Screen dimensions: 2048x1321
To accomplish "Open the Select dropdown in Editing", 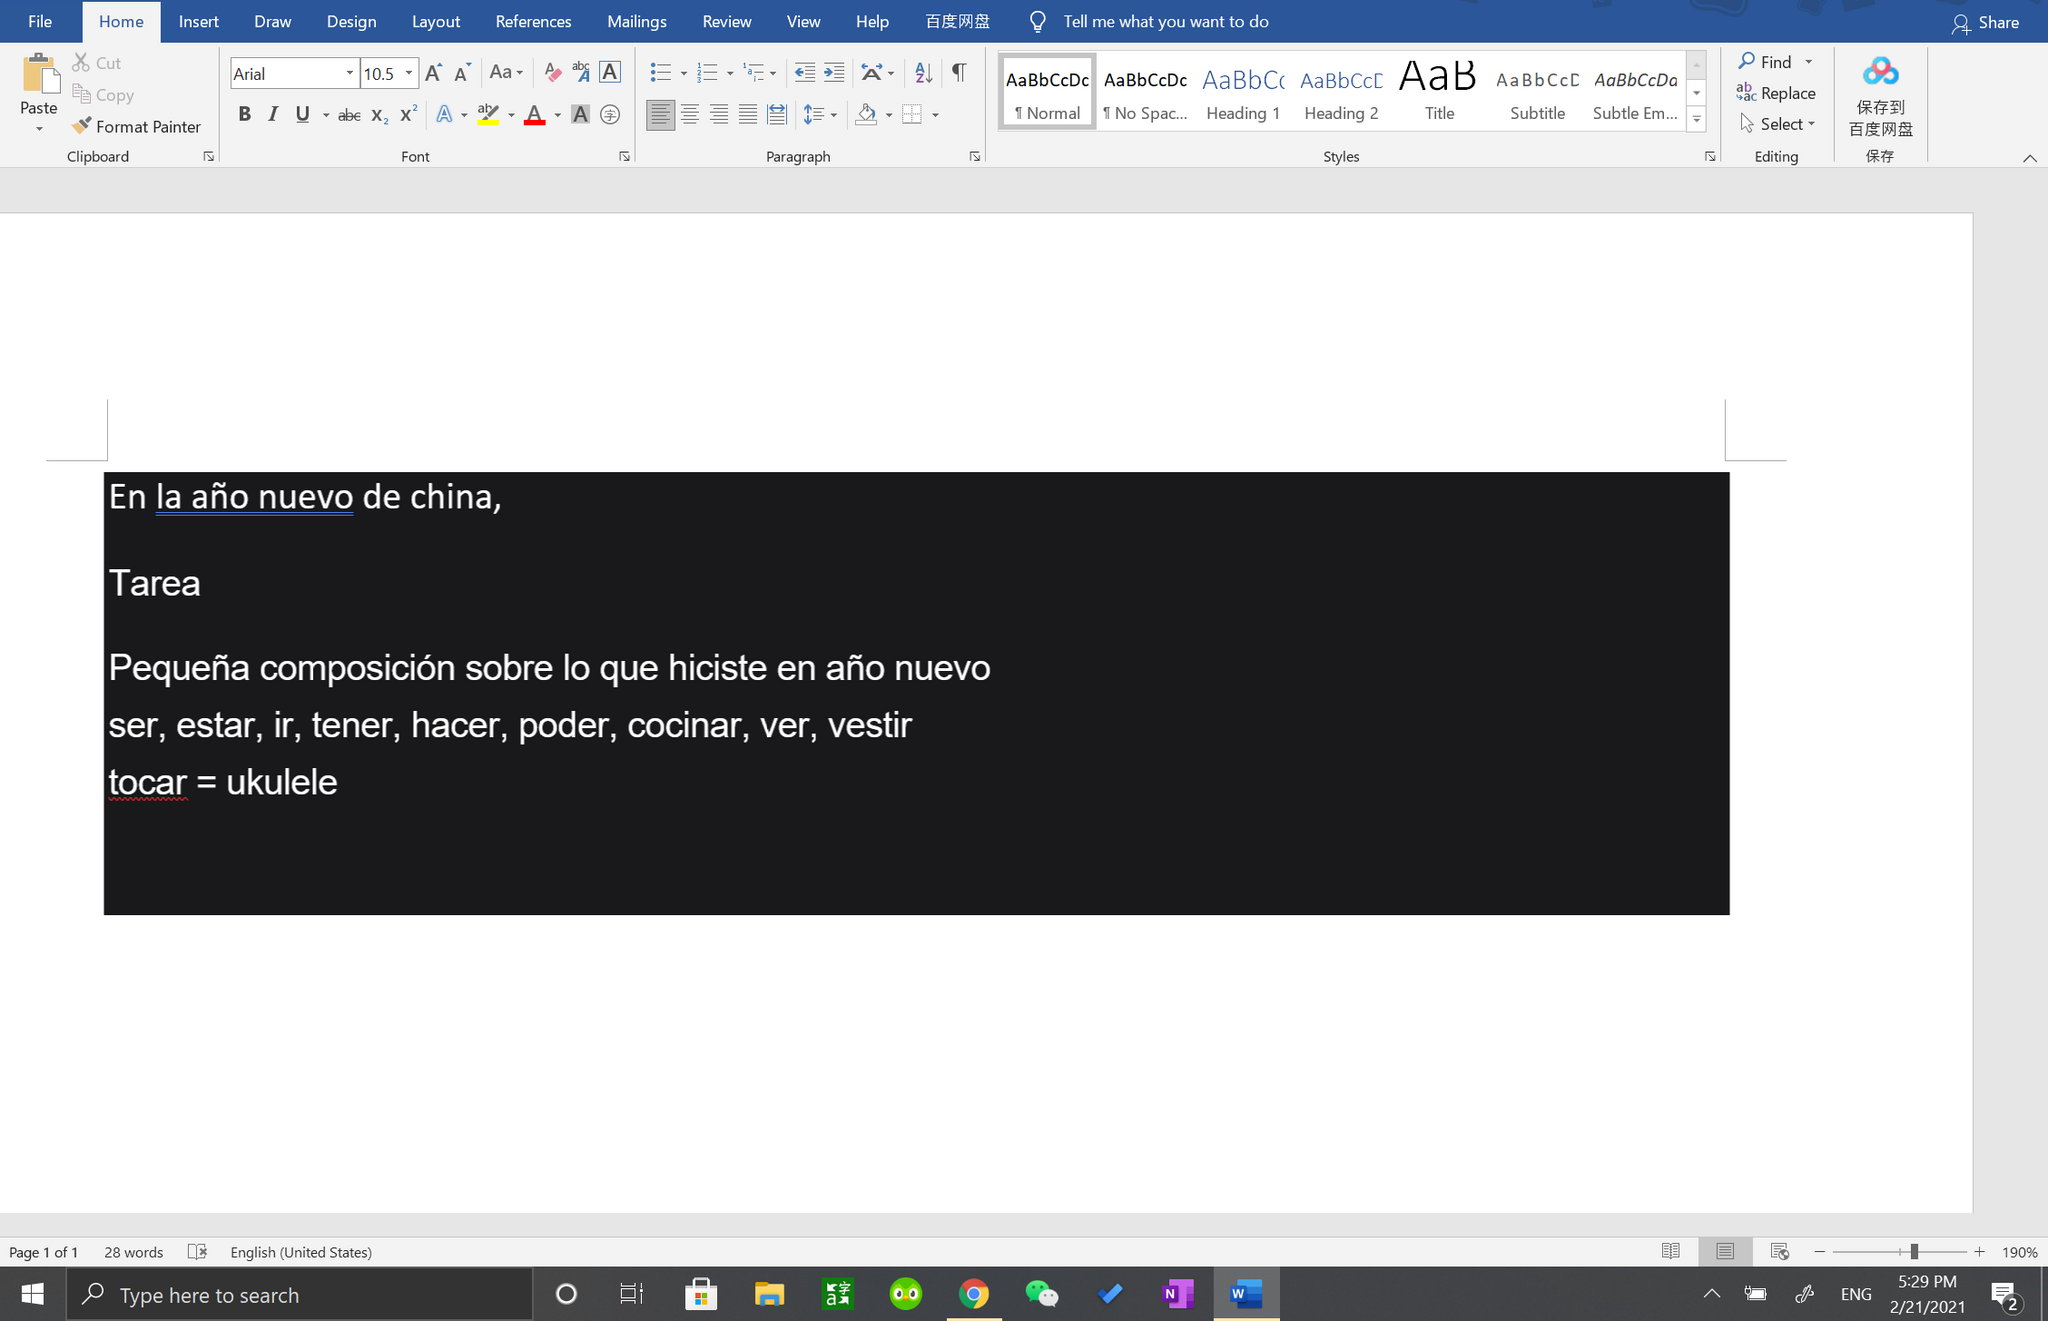I will [x=1777, y=124].
